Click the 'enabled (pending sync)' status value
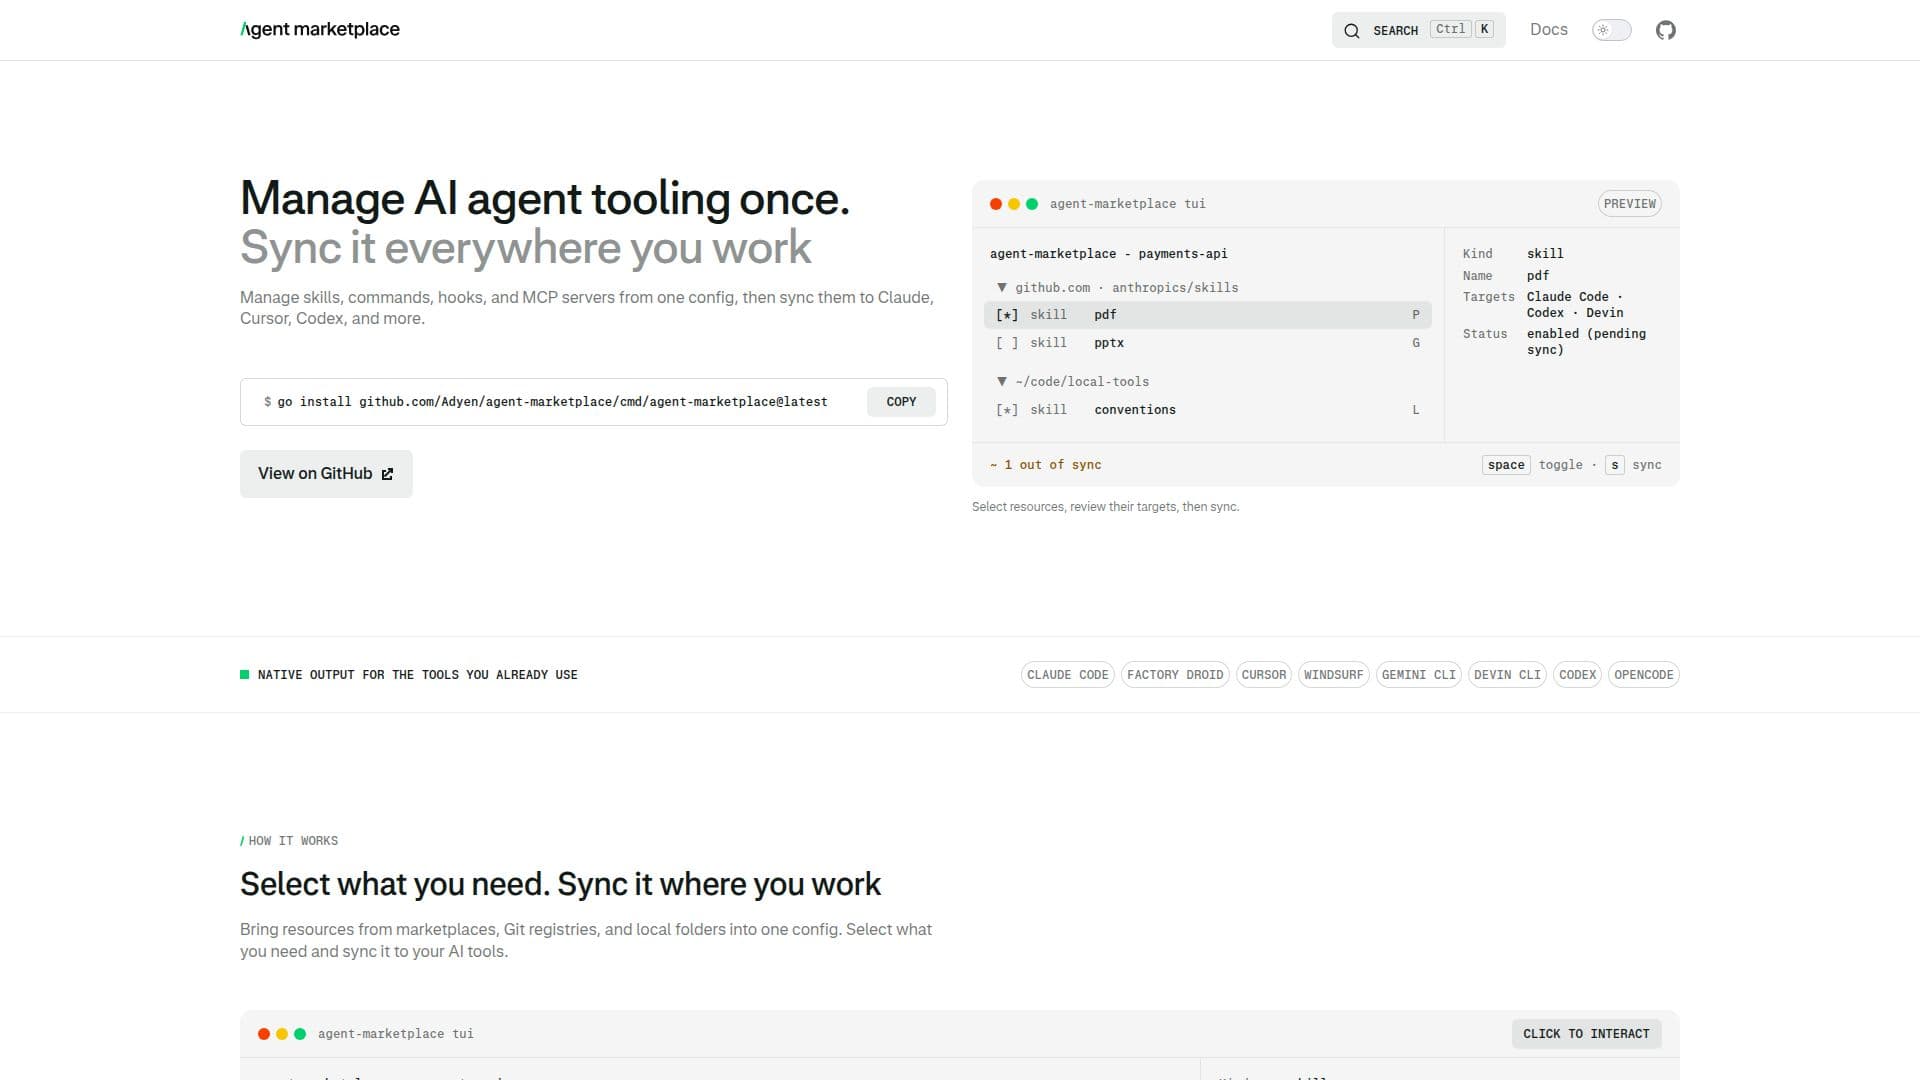This screenshot has height=1080, width=1920. click(x=1586, y=342)
